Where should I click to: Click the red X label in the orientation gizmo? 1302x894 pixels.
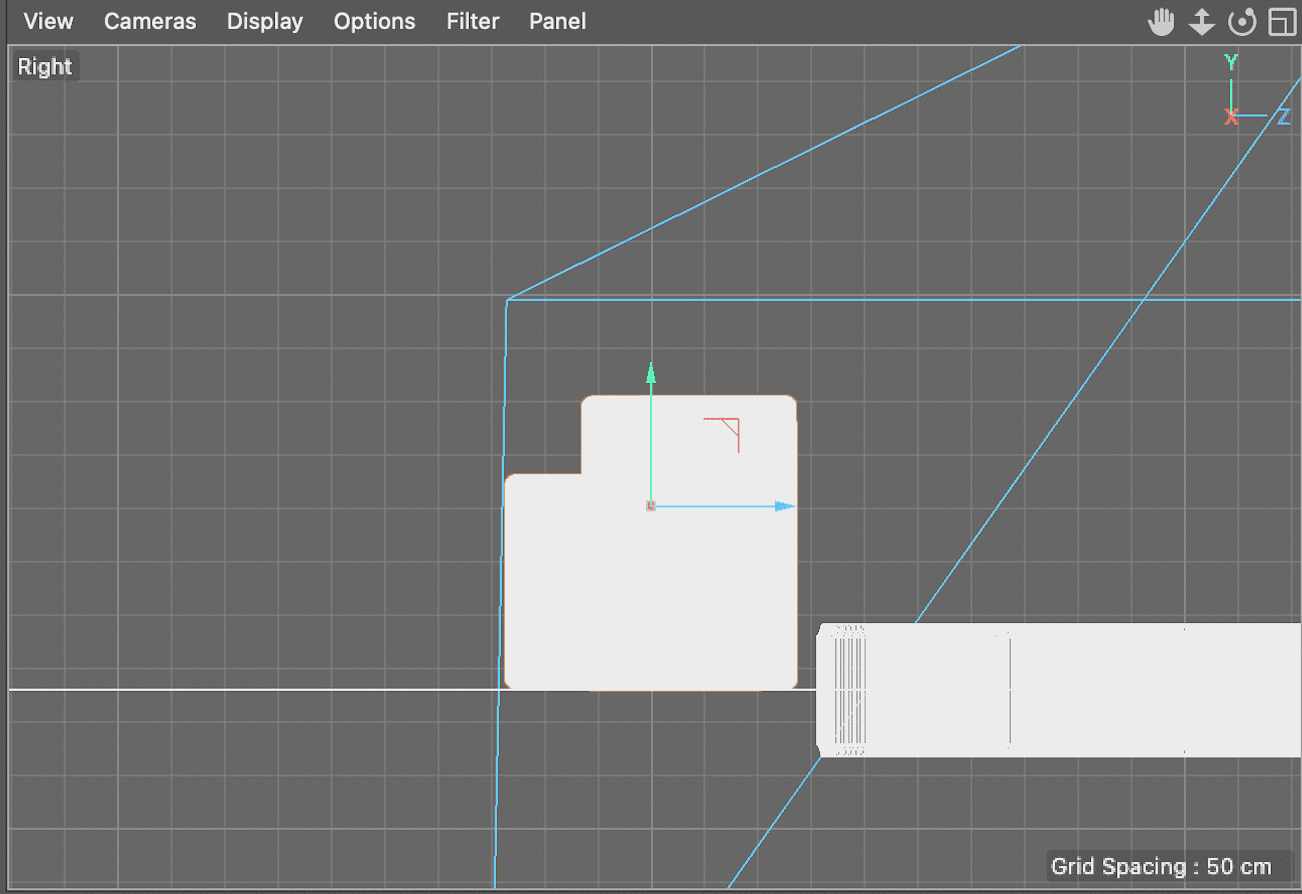1231,116
